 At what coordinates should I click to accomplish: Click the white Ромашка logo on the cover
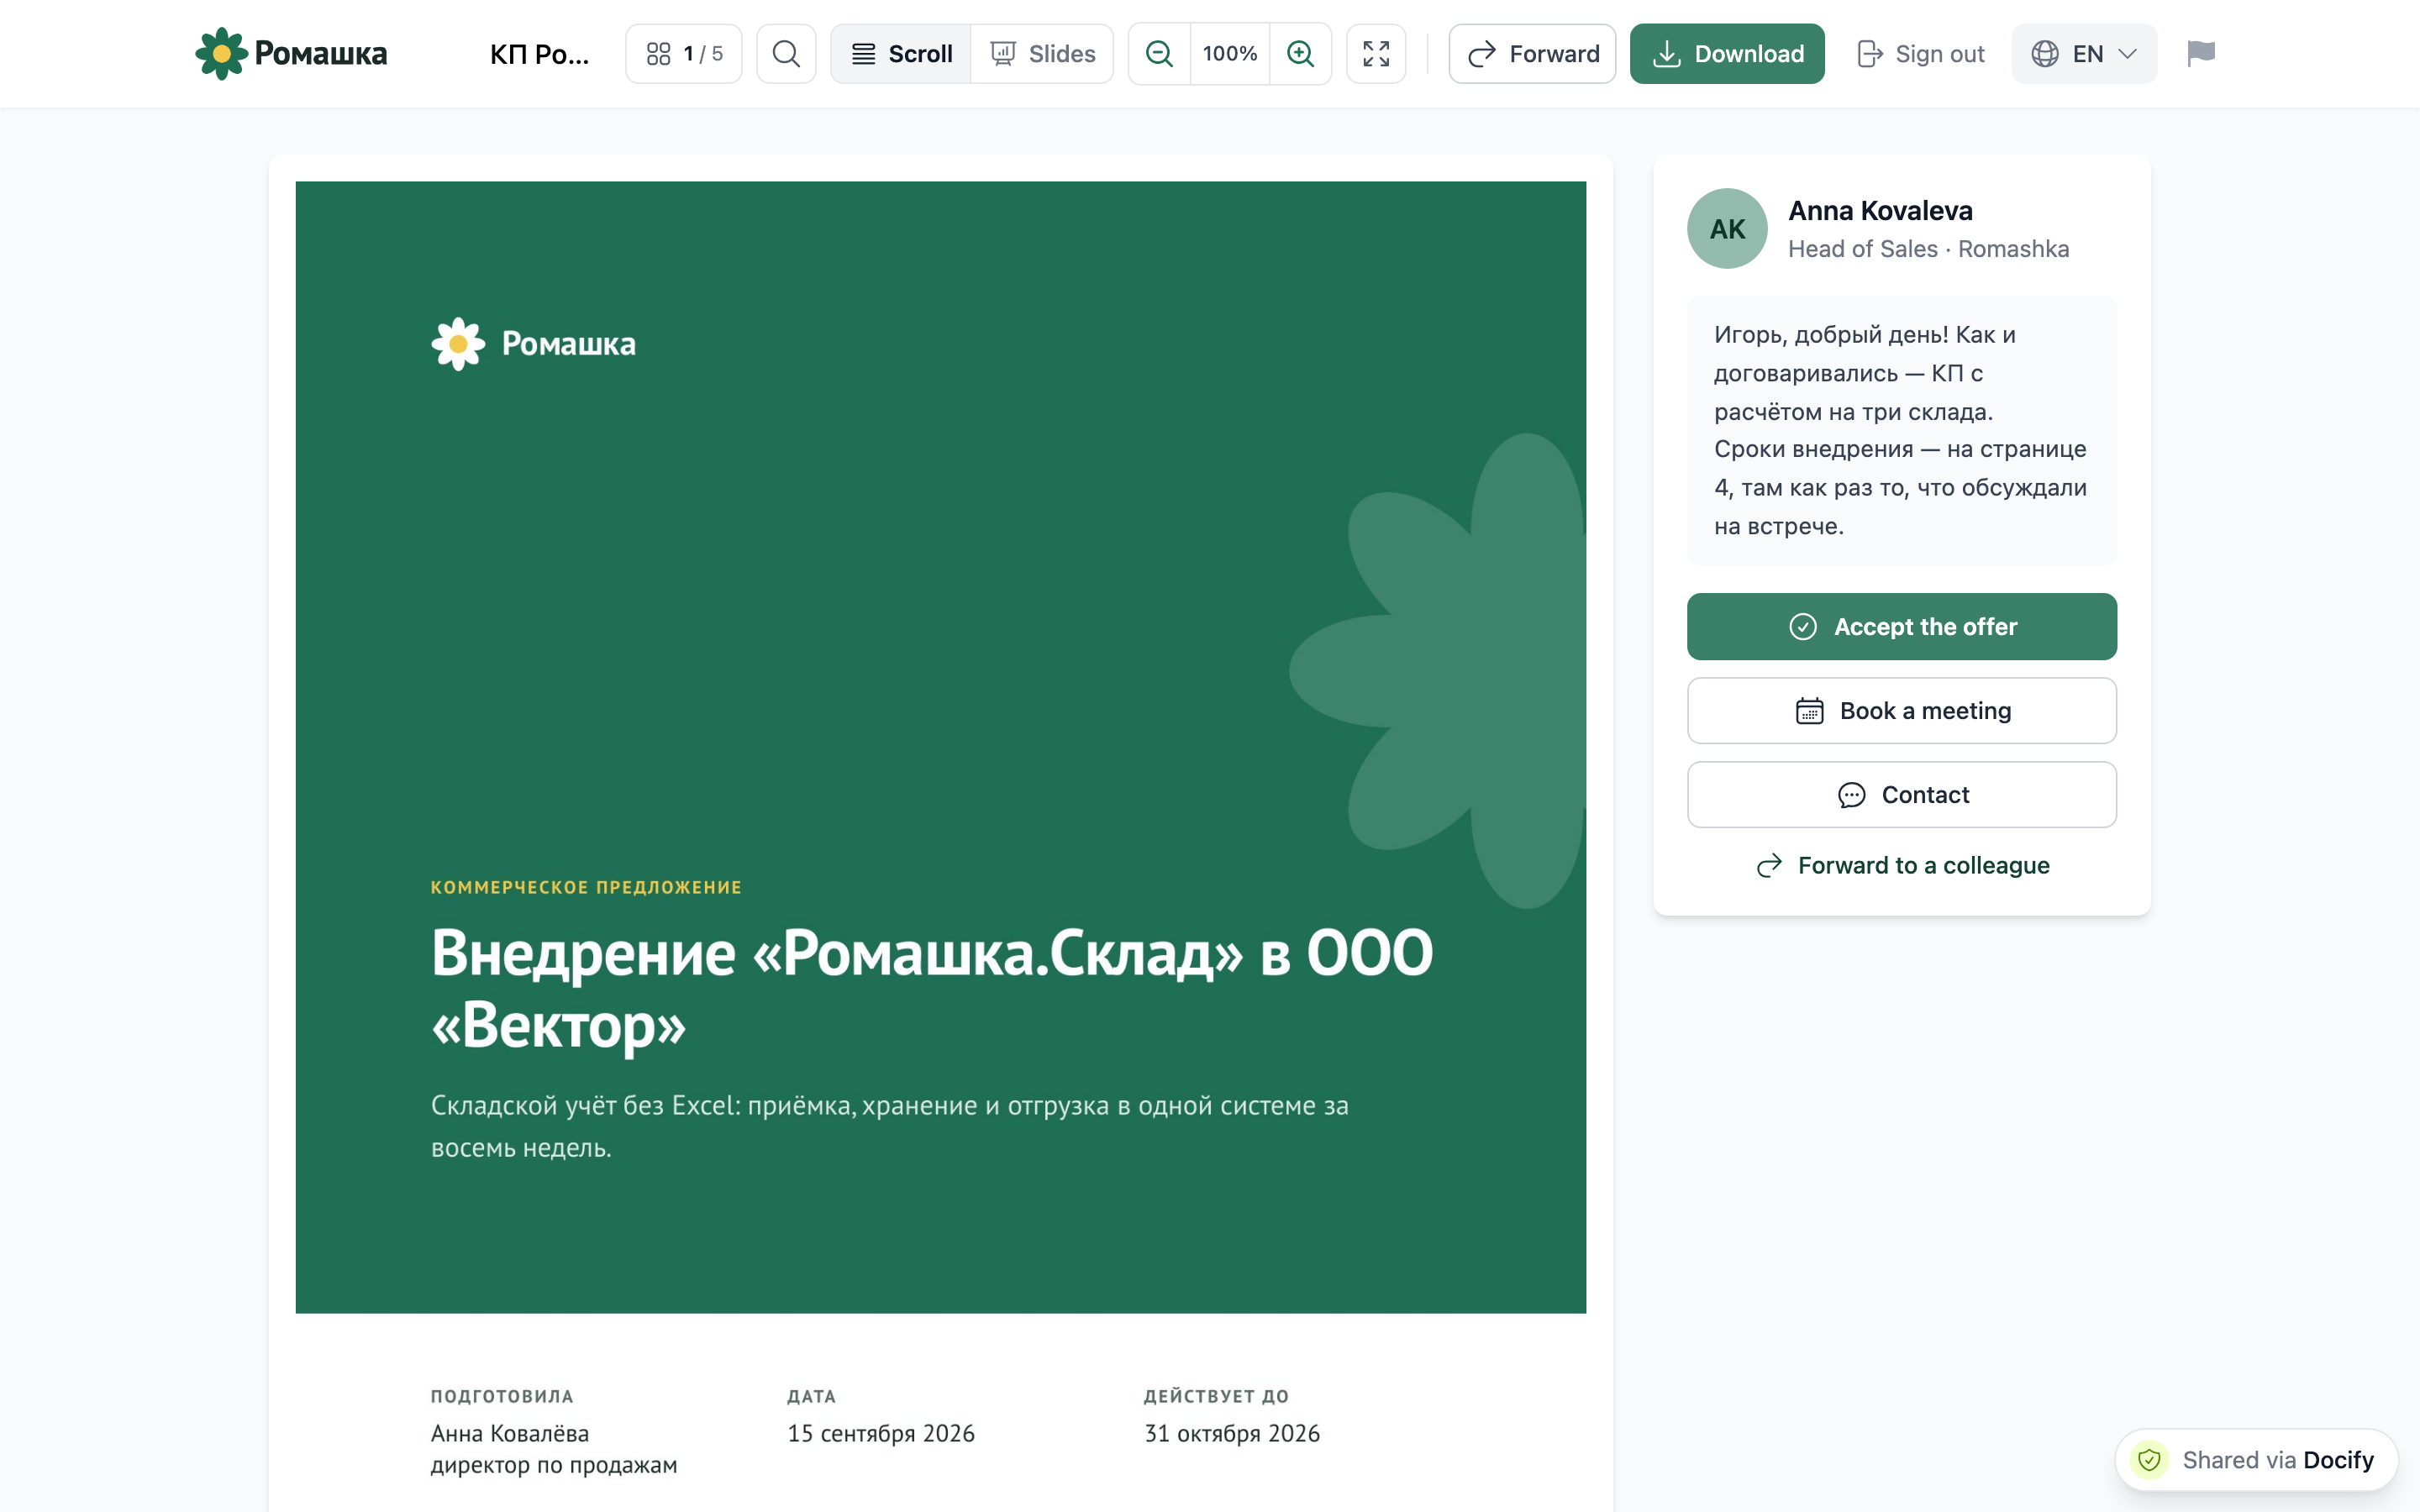point(533,344)
